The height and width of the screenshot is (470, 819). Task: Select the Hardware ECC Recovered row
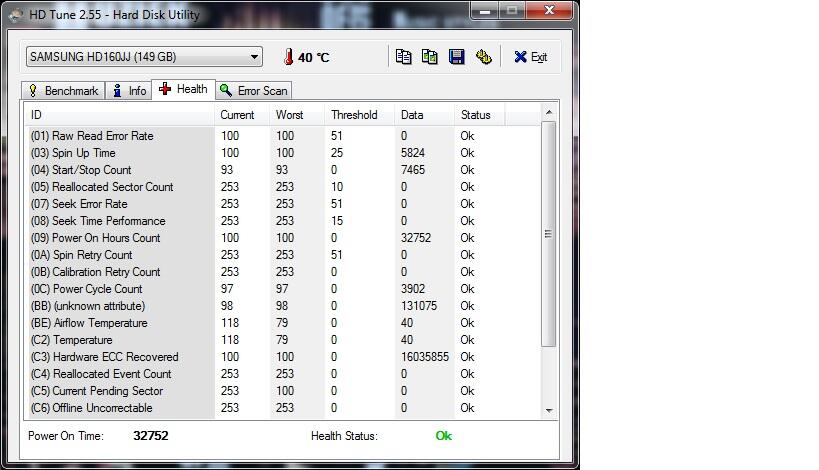pyautogui.click(x=282, y=357)
